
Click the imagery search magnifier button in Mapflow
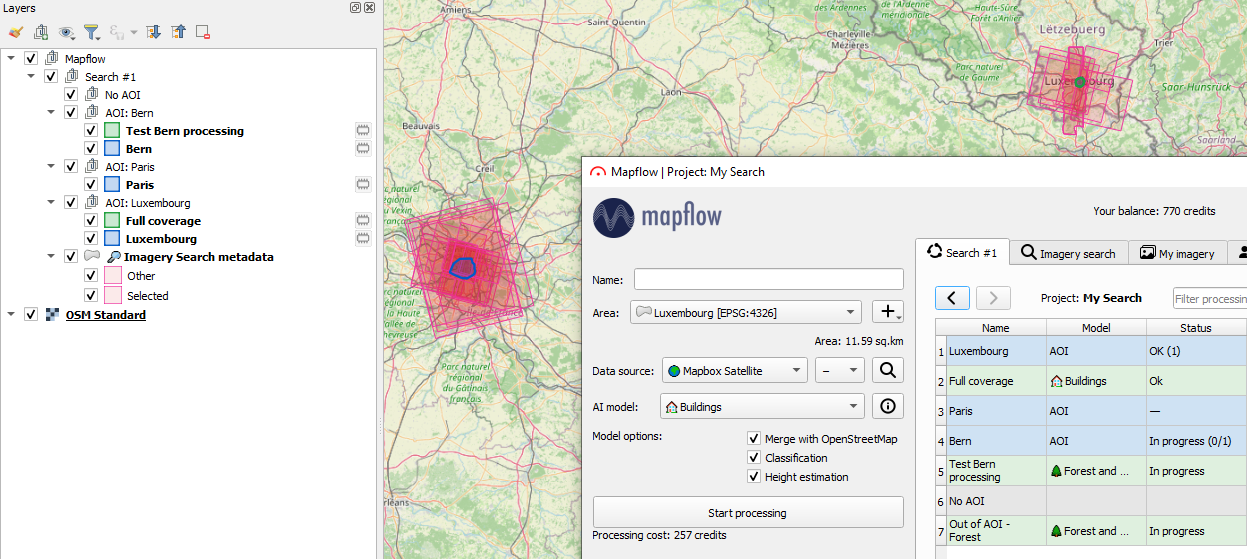point(887,371)
